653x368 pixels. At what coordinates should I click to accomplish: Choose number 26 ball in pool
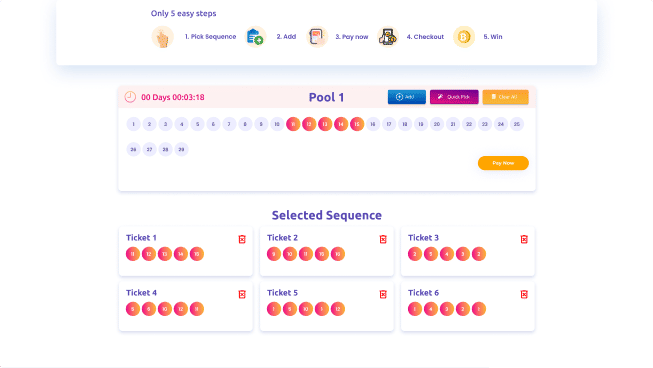point(134,149)
